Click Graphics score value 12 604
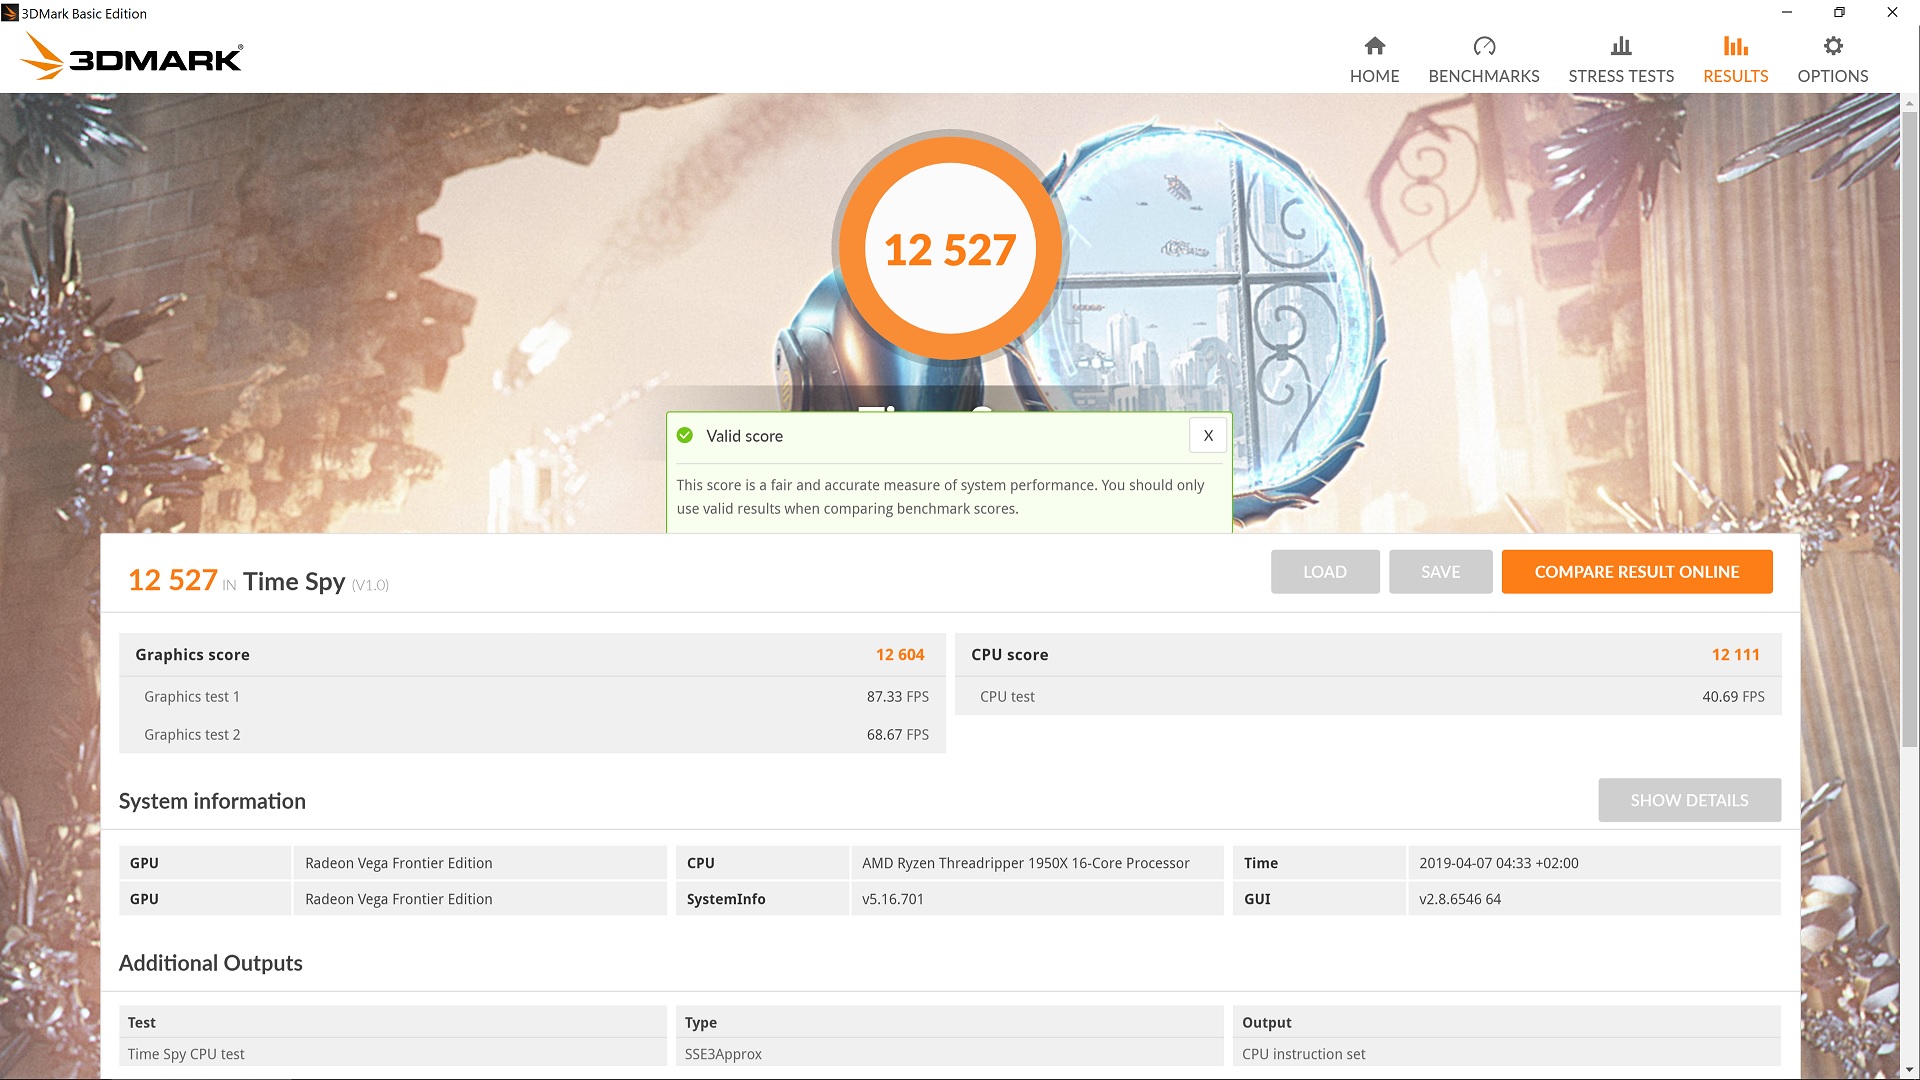The height and width of the screenshot is (1080, 1920). pyautogui.click(x=900, y=655)
